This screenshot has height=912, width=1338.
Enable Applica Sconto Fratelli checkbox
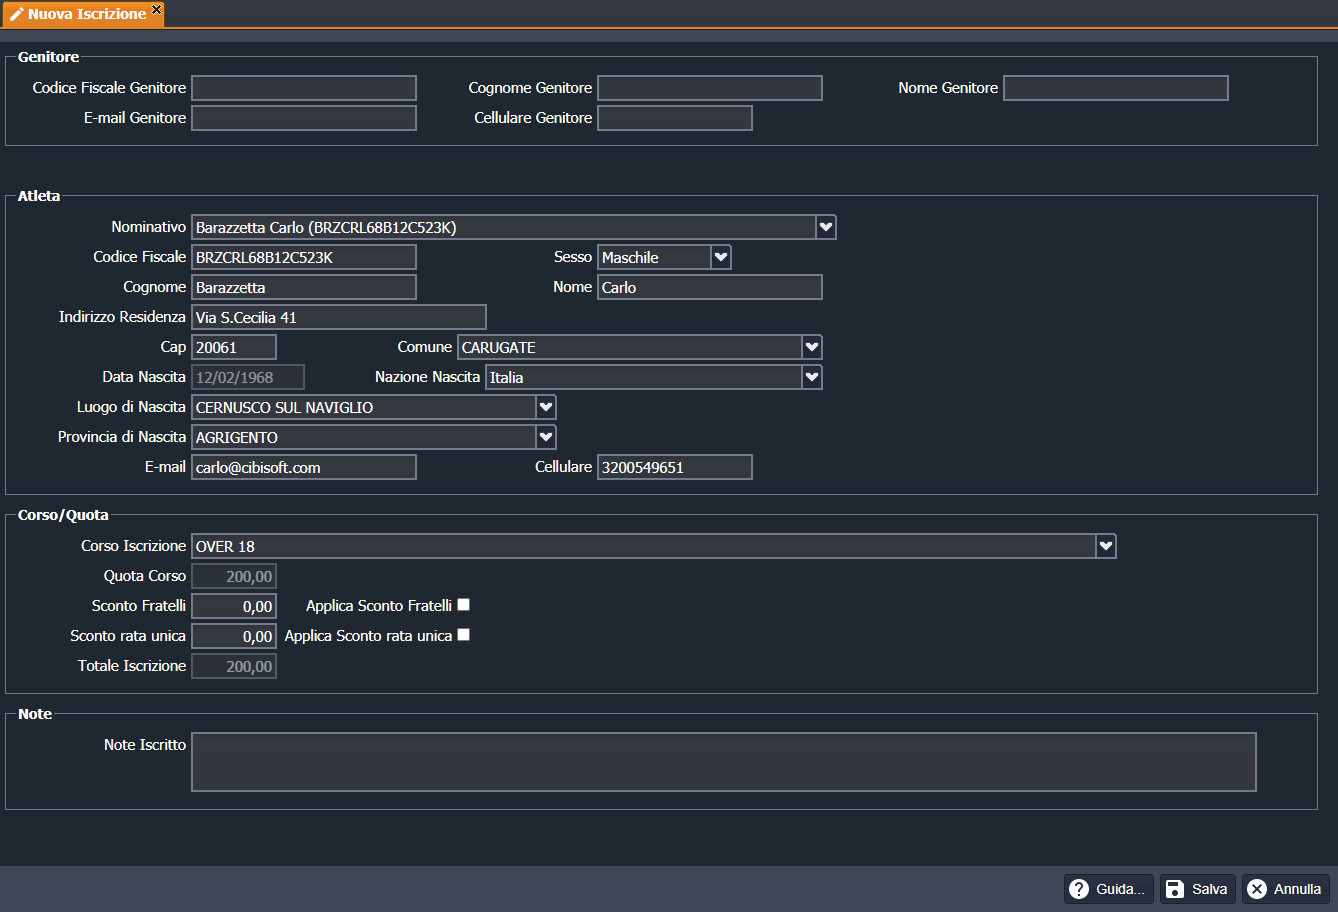point(463,605)
